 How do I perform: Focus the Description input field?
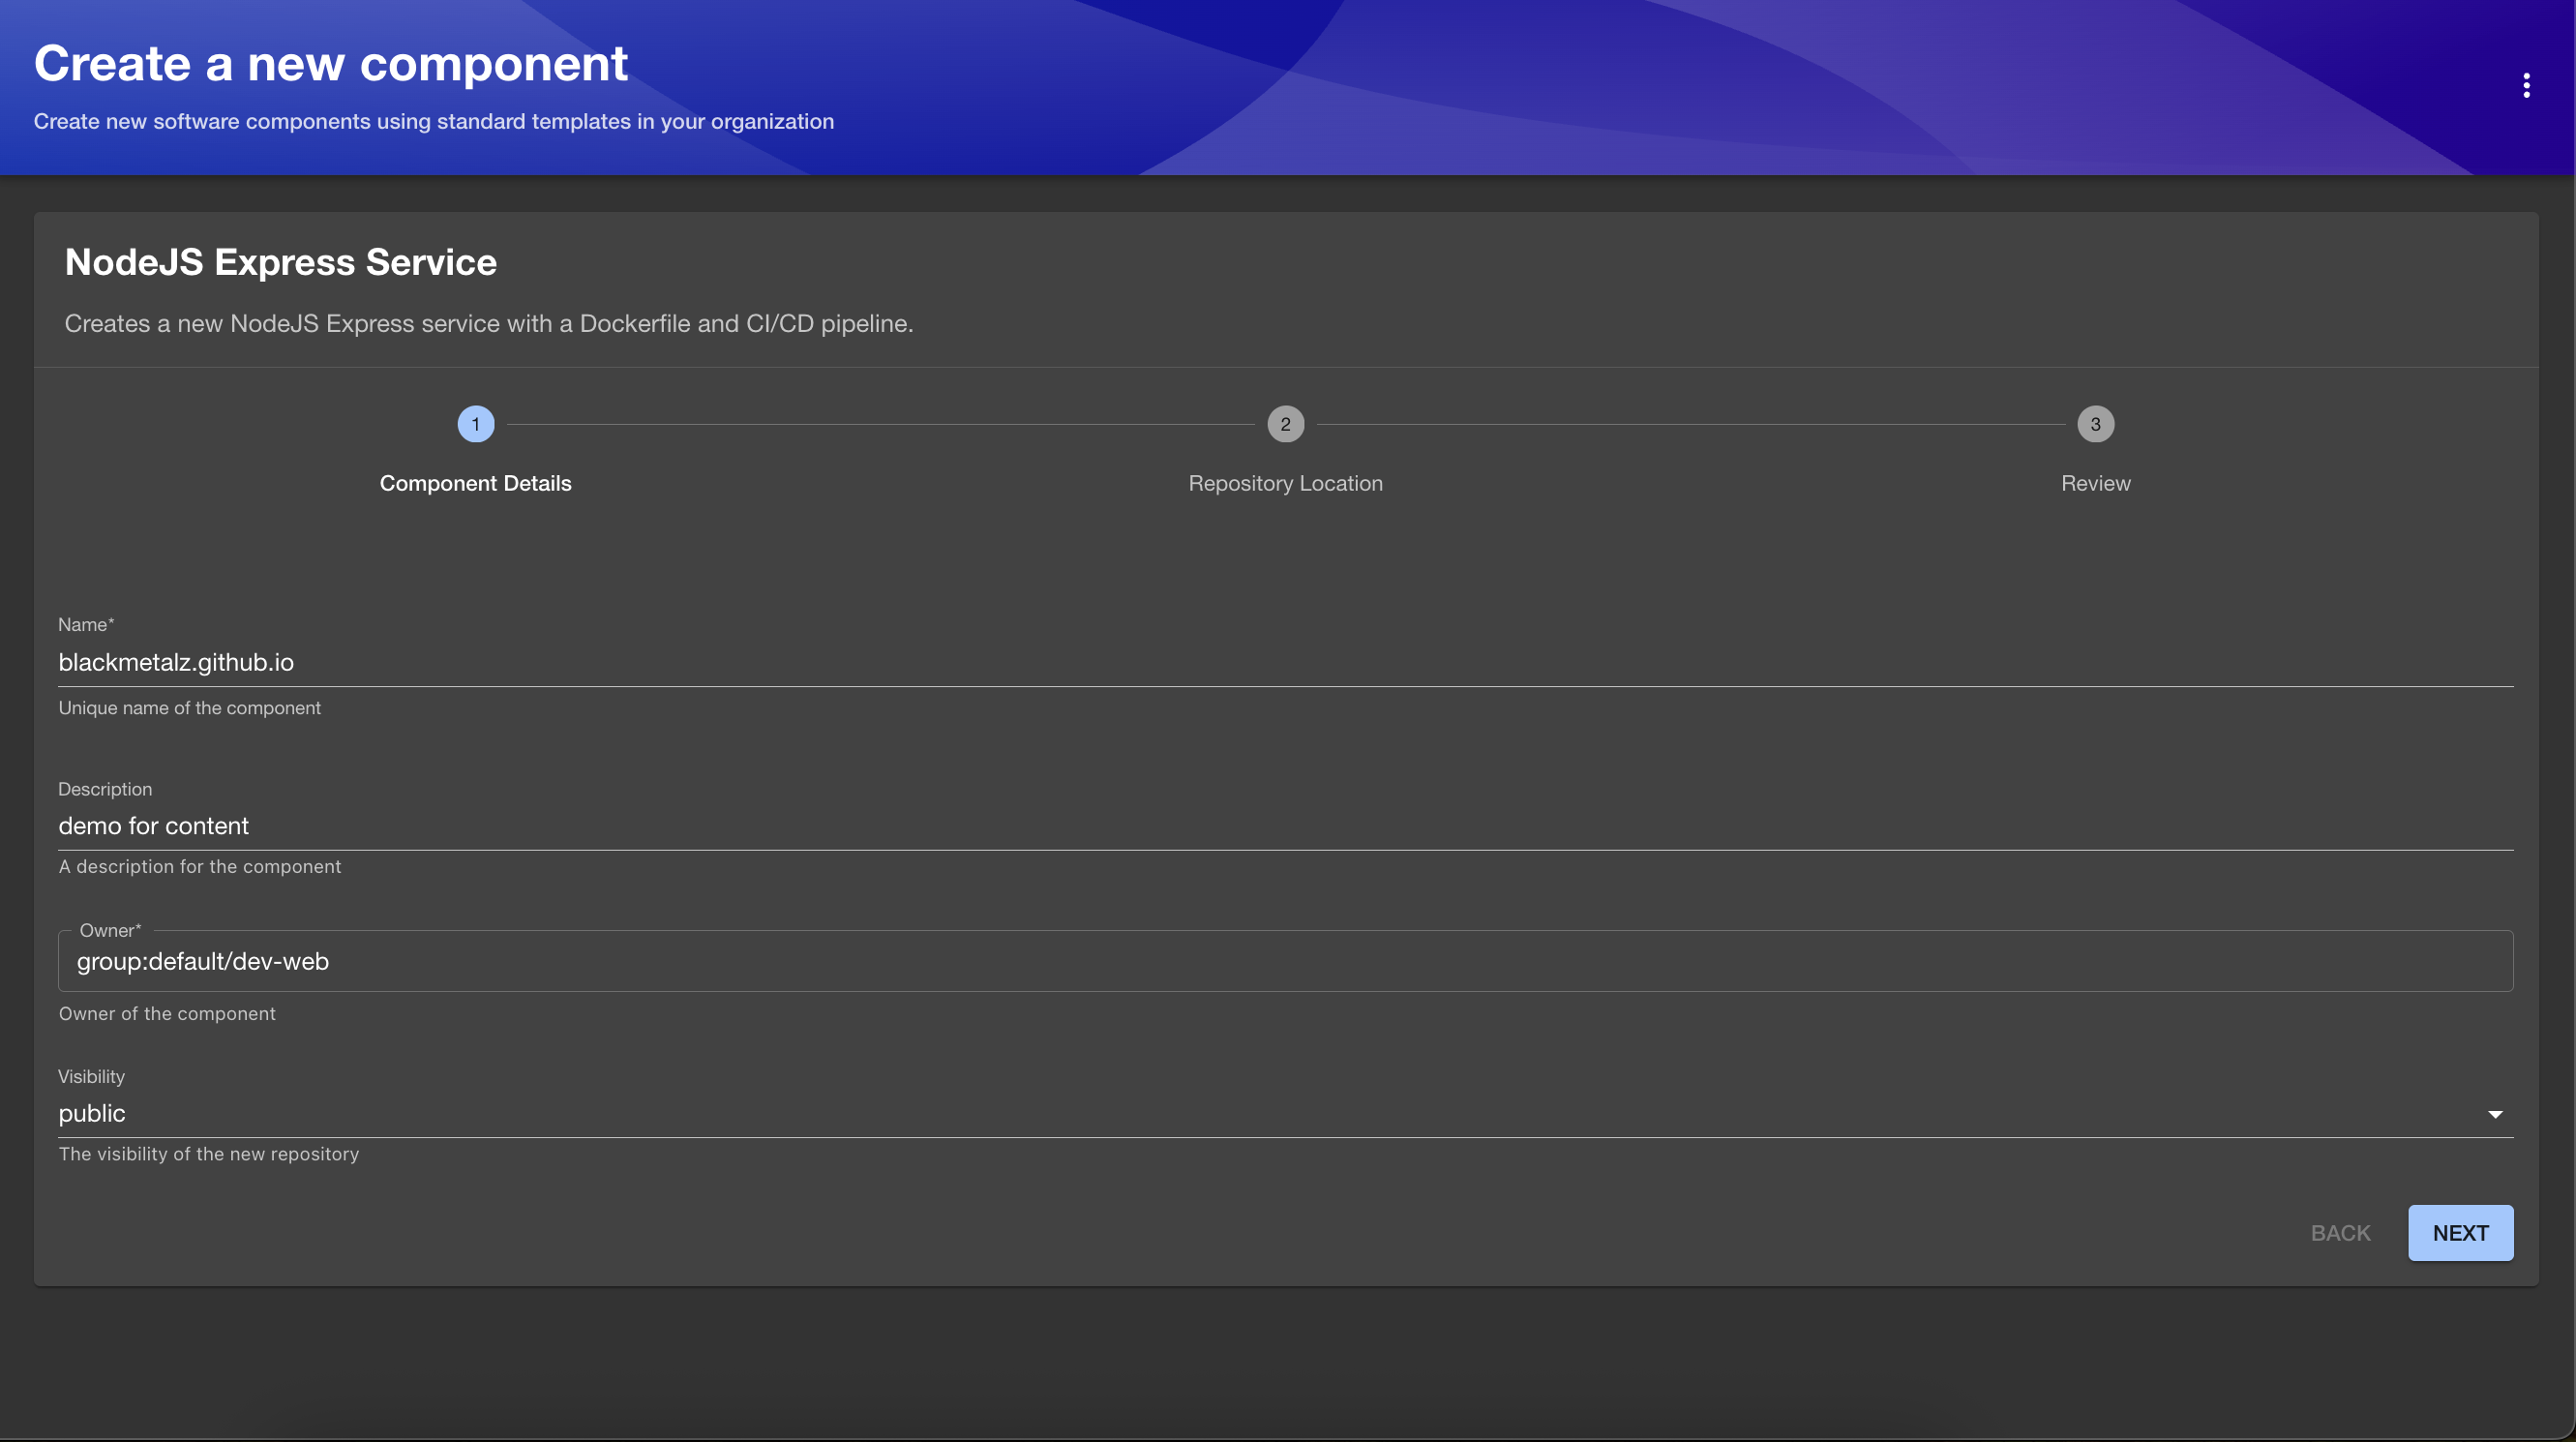coord(1285,826)
